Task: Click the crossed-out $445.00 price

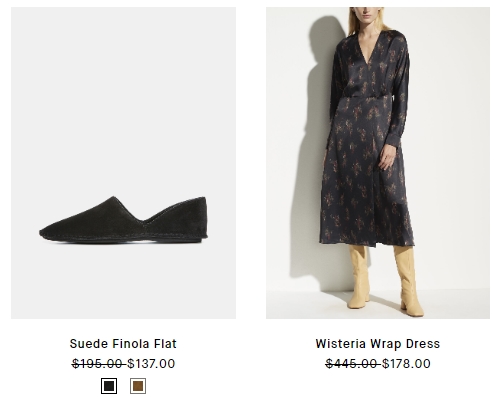Action: 351,364
